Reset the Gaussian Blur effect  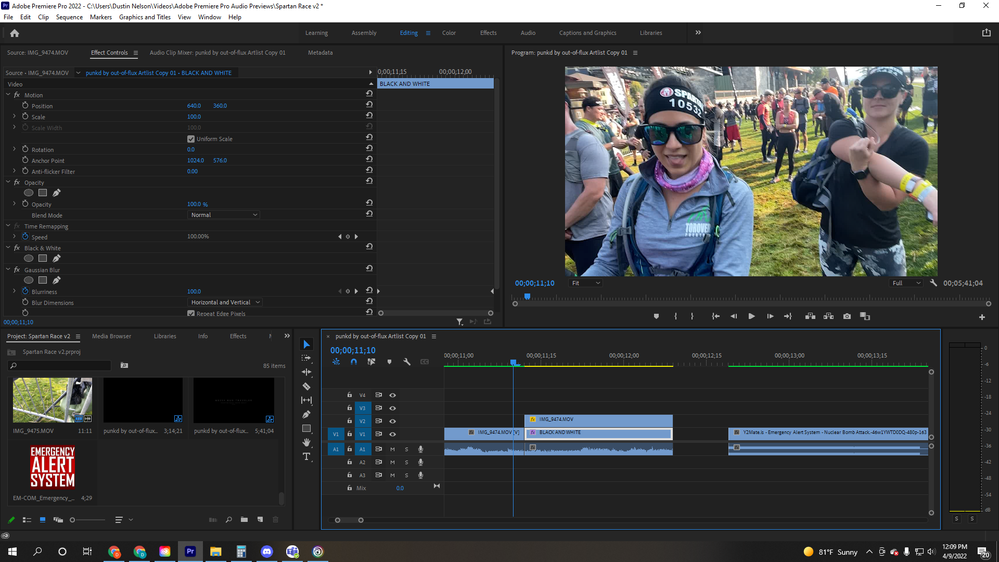pos(369,270)
